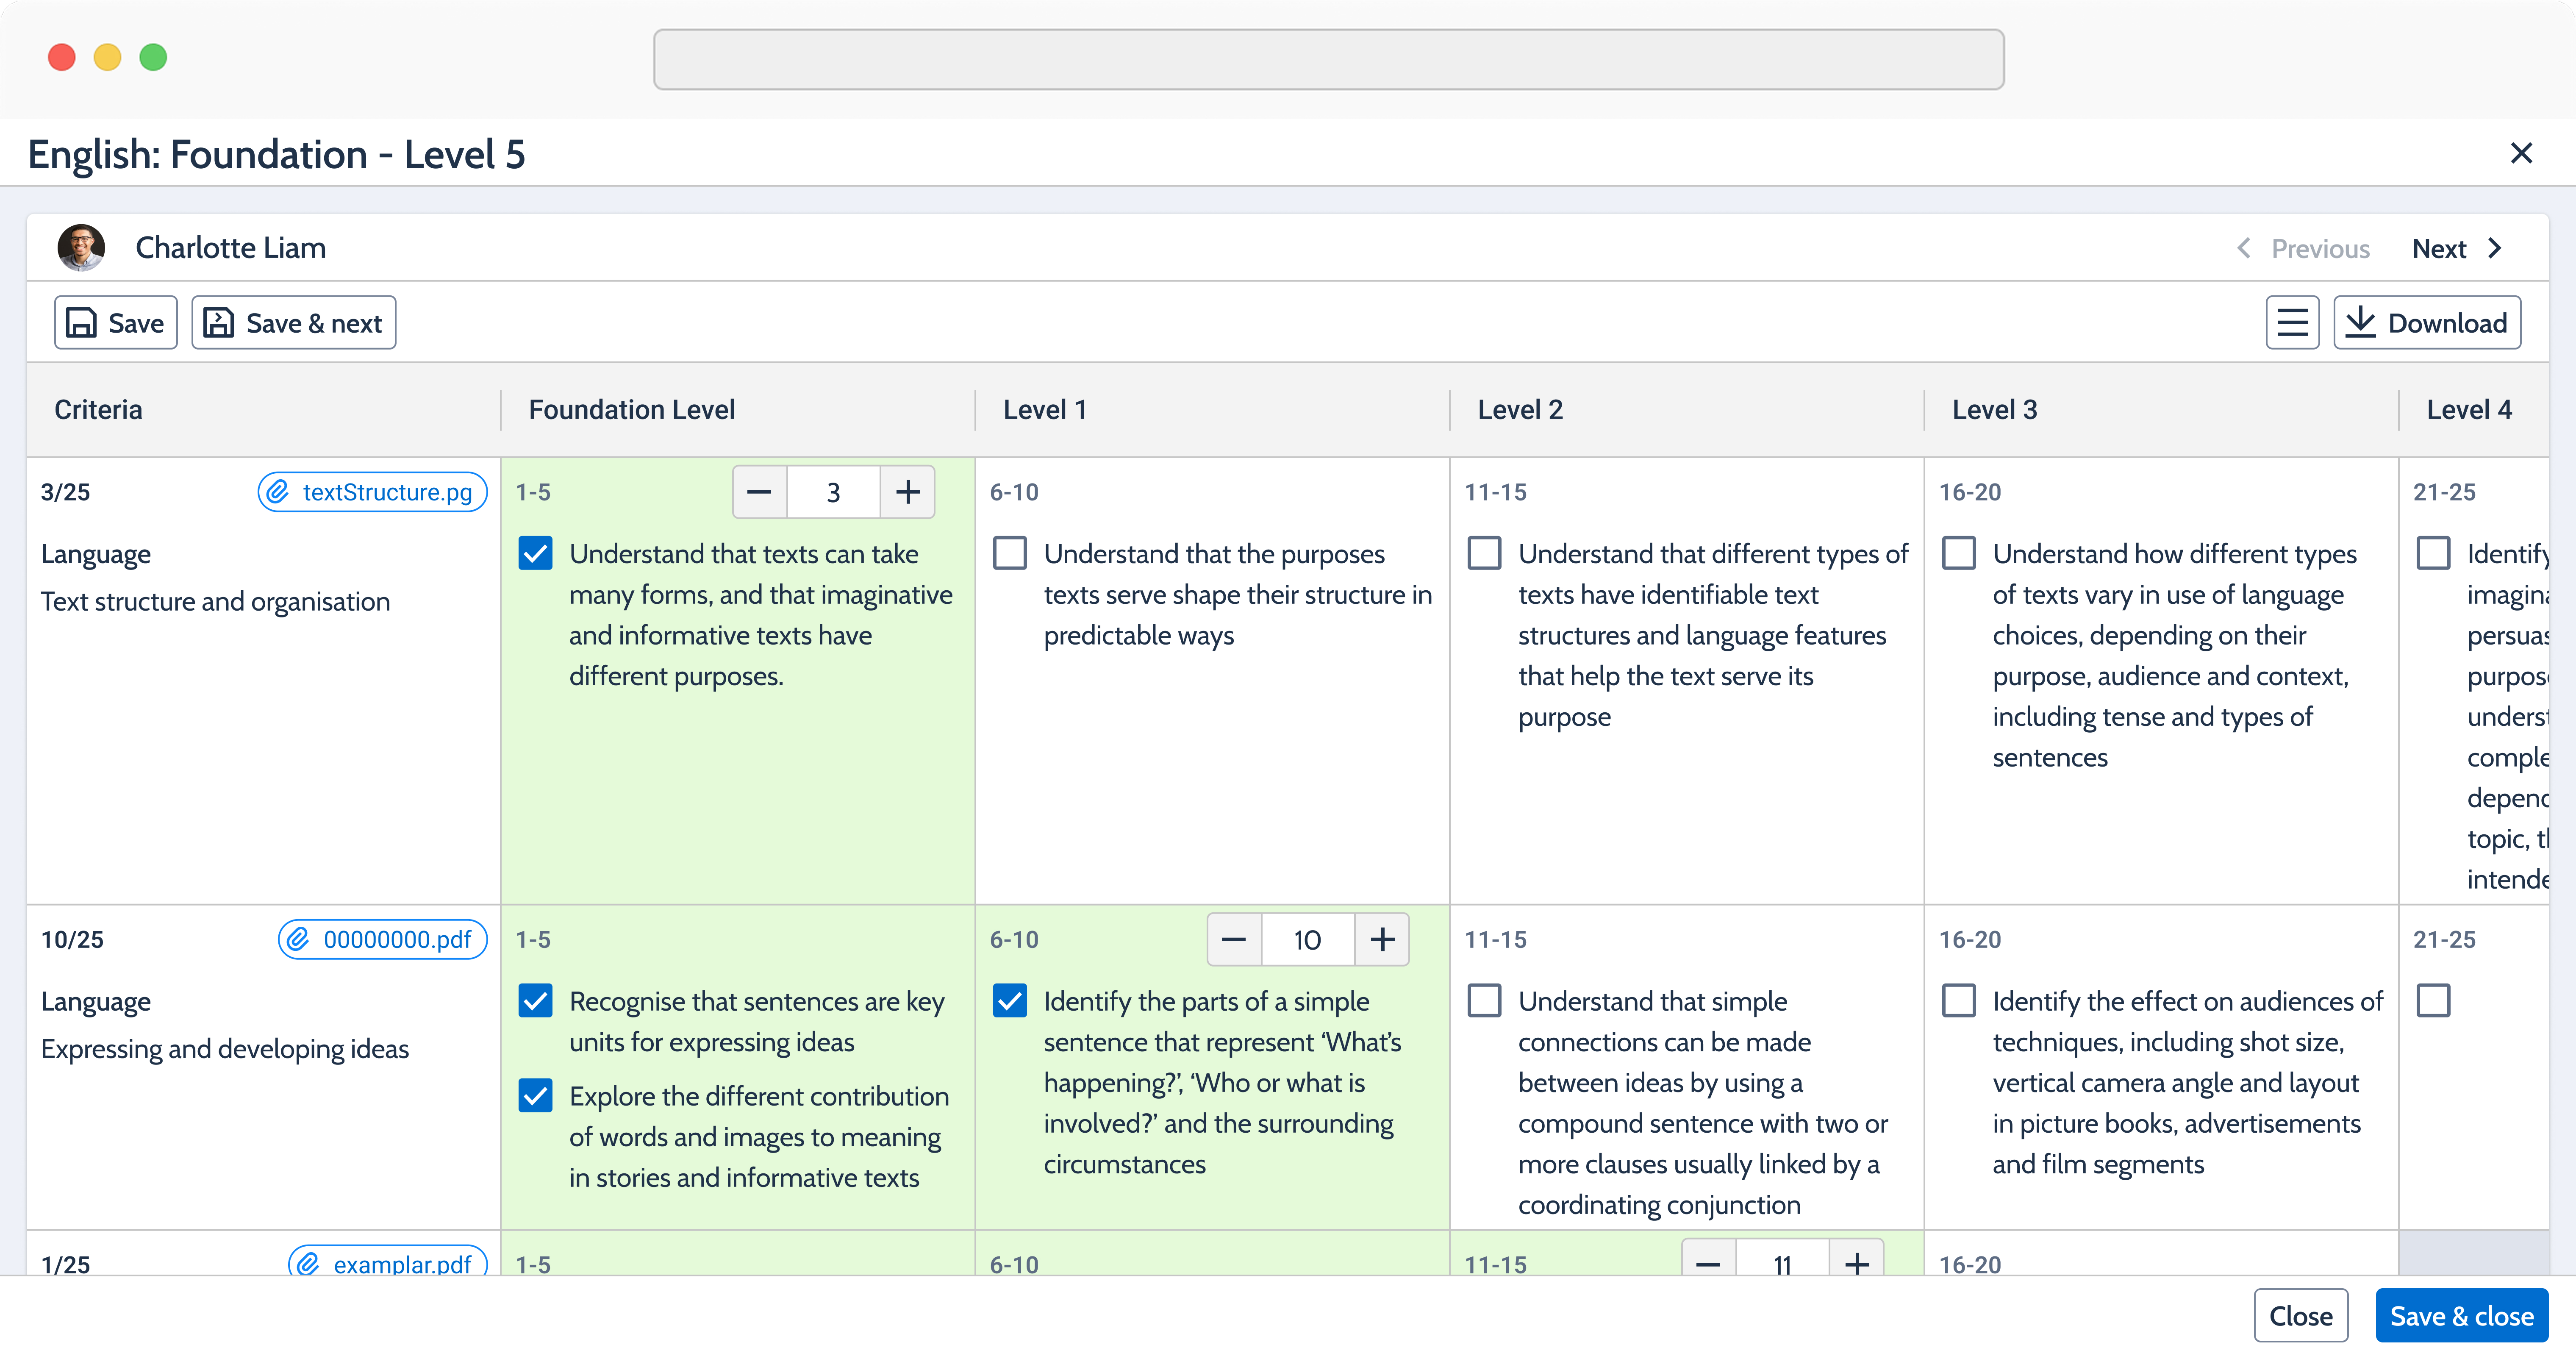Screen dimensions: 2576x1356
Task: Check the Level 4 checkbox in Expressing ideas row
Action: pyautogui.click(x=2433, y=1000)
